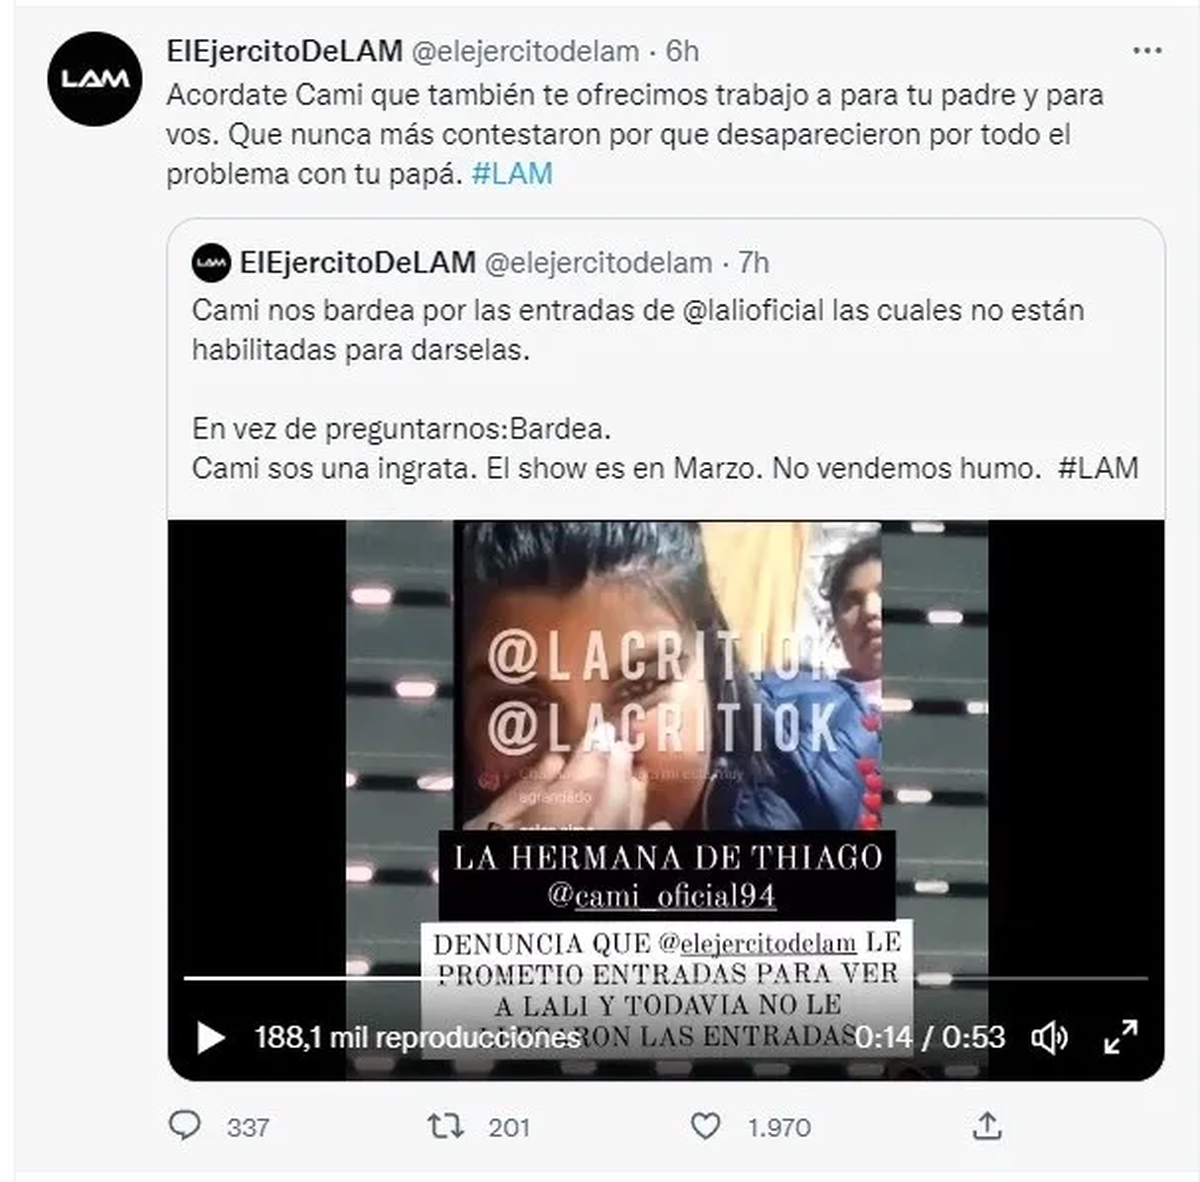Image resolution: width=1200 pixels, height=1182 pixels.
Task: Click the @elejercitodelam handle in main tweet
Action: pyautogui.click(x=525, y=51)
